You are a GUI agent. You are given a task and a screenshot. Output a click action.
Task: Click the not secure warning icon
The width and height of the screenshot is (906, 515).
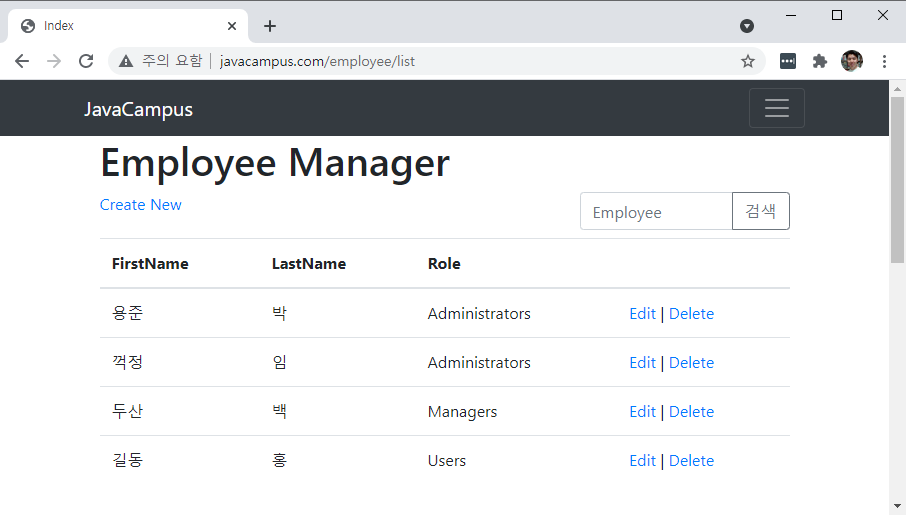126,61
